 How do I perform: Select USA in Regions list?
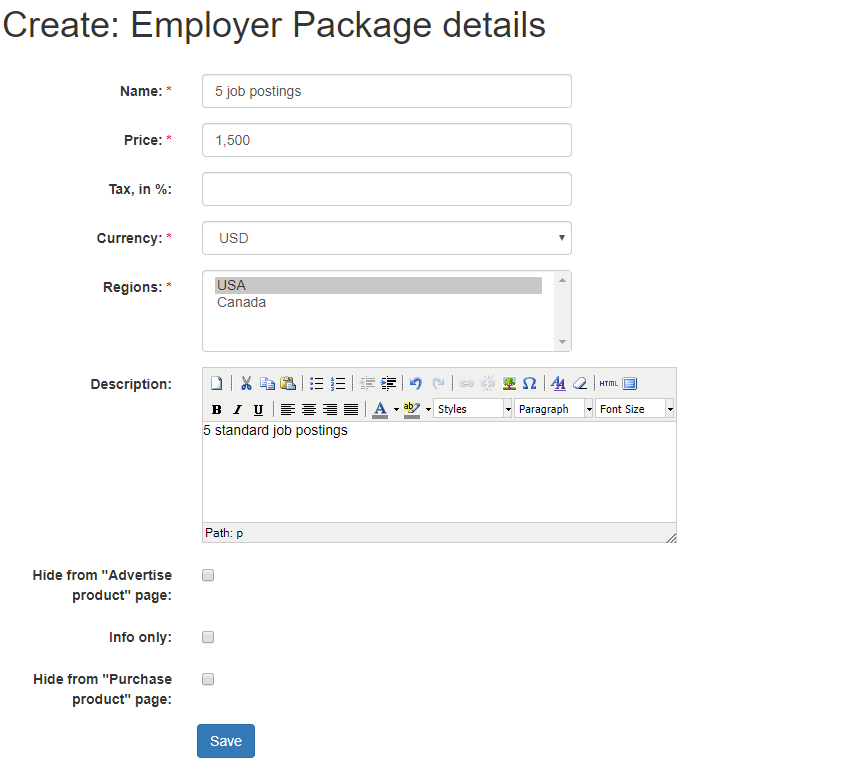coord(378,285)
